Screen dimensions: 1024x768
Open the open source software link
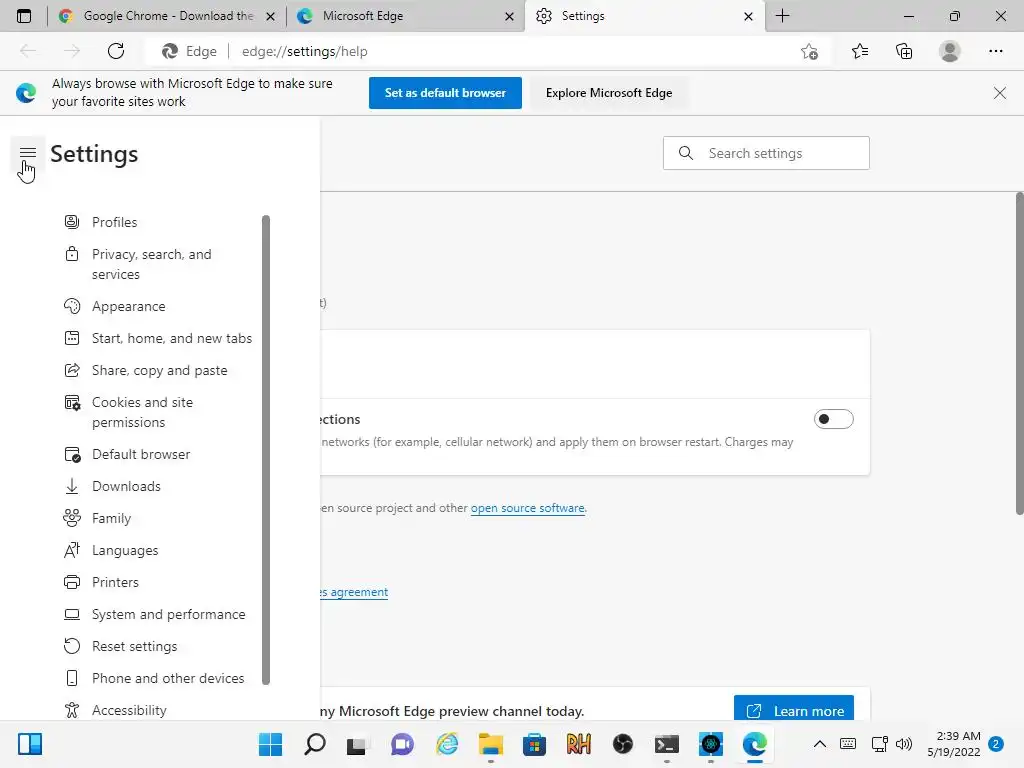click(x=528, y=508)
